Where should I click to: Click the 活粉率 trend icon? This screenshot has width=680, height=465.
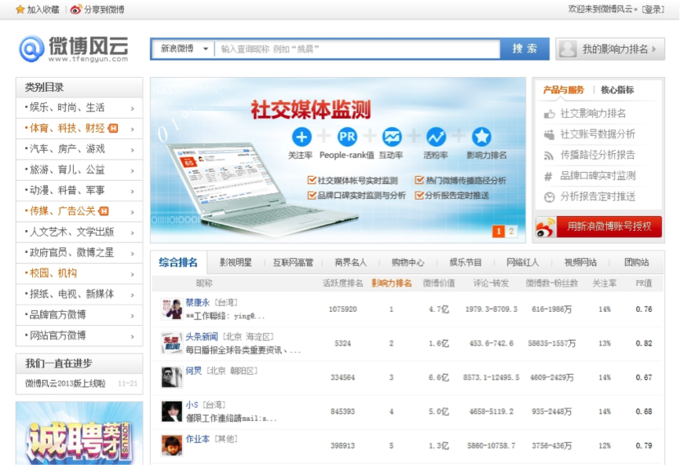[436, 137]
